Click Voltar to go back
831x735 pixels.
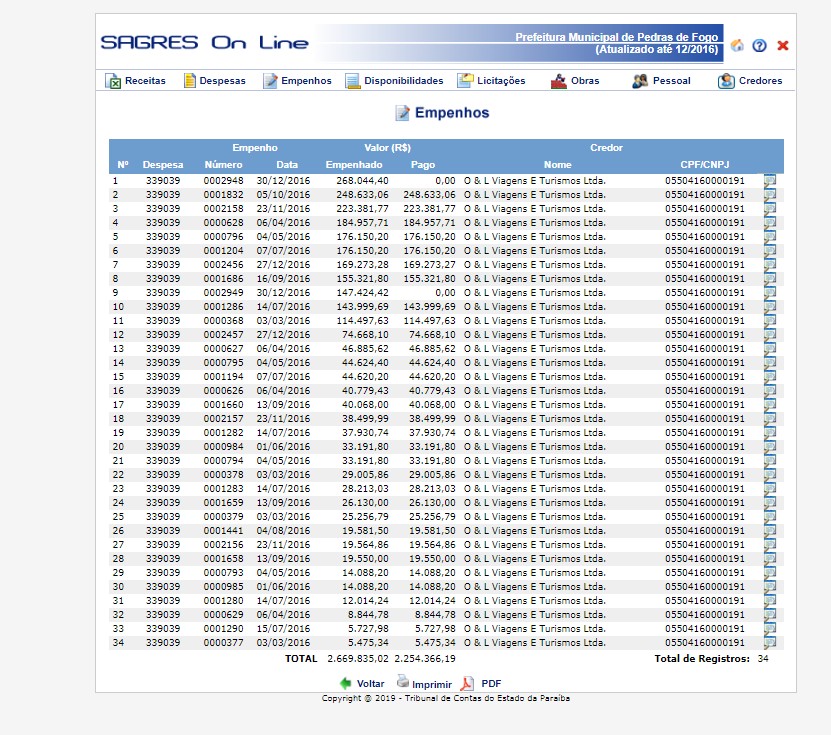point(370,684)
